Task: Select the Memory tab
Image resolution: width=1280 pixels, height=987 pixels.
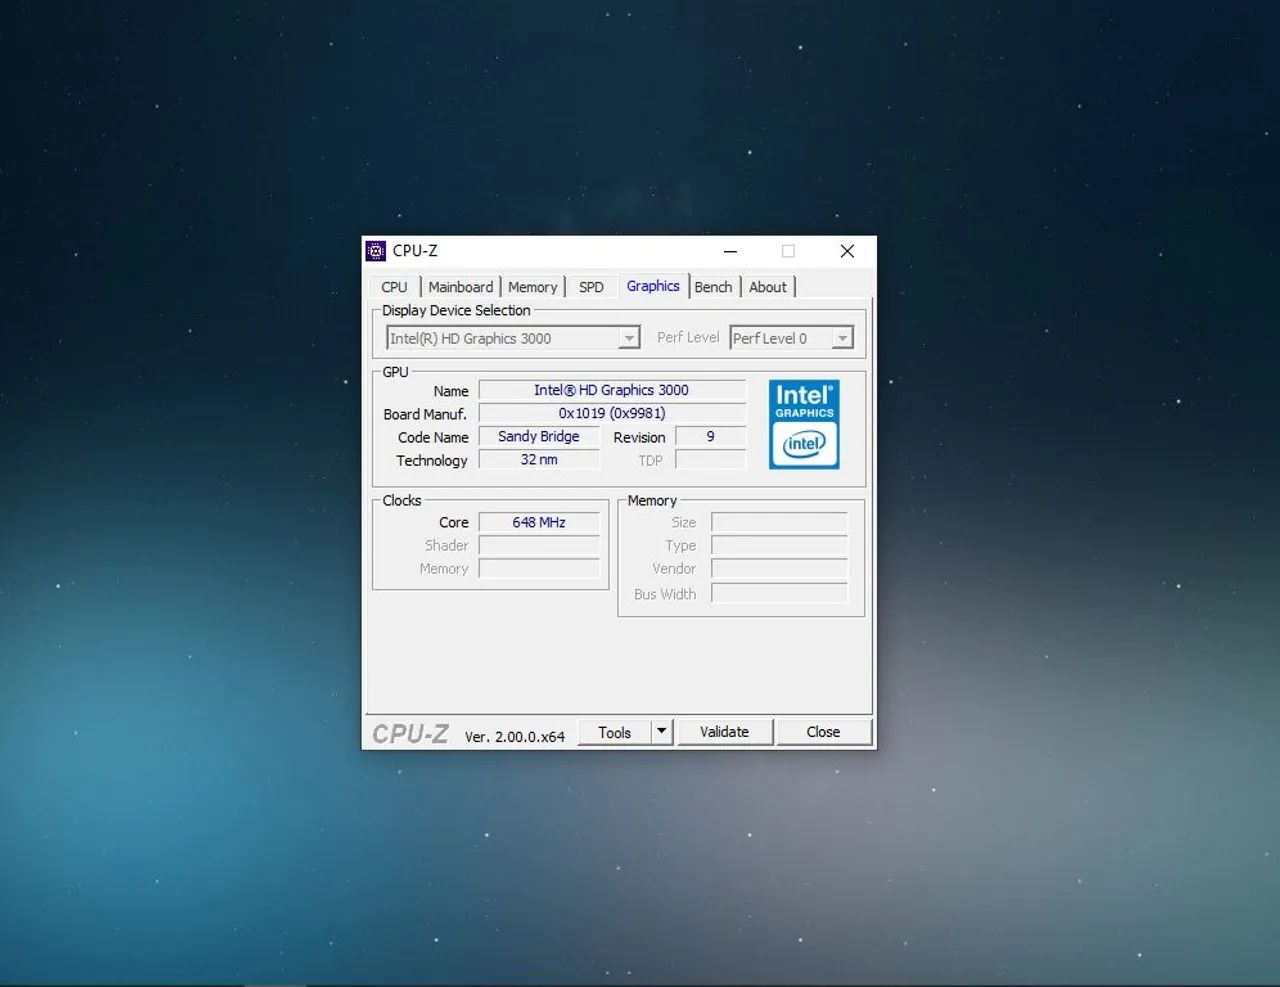Action: pos(532,287)
